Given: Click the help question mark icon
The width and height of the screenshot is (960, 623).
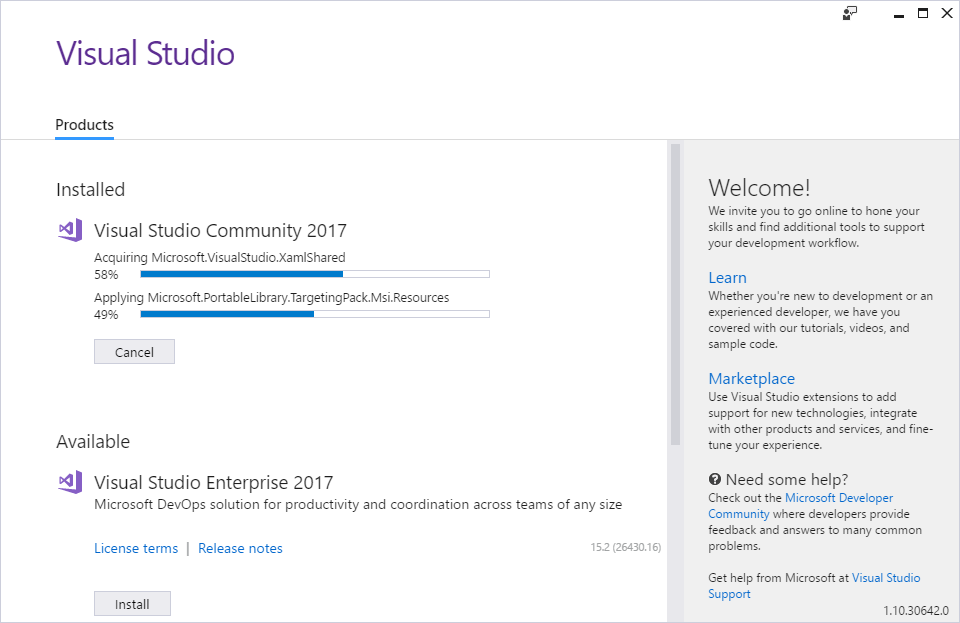Looking at the screenshot, I should tap(714, 479).
